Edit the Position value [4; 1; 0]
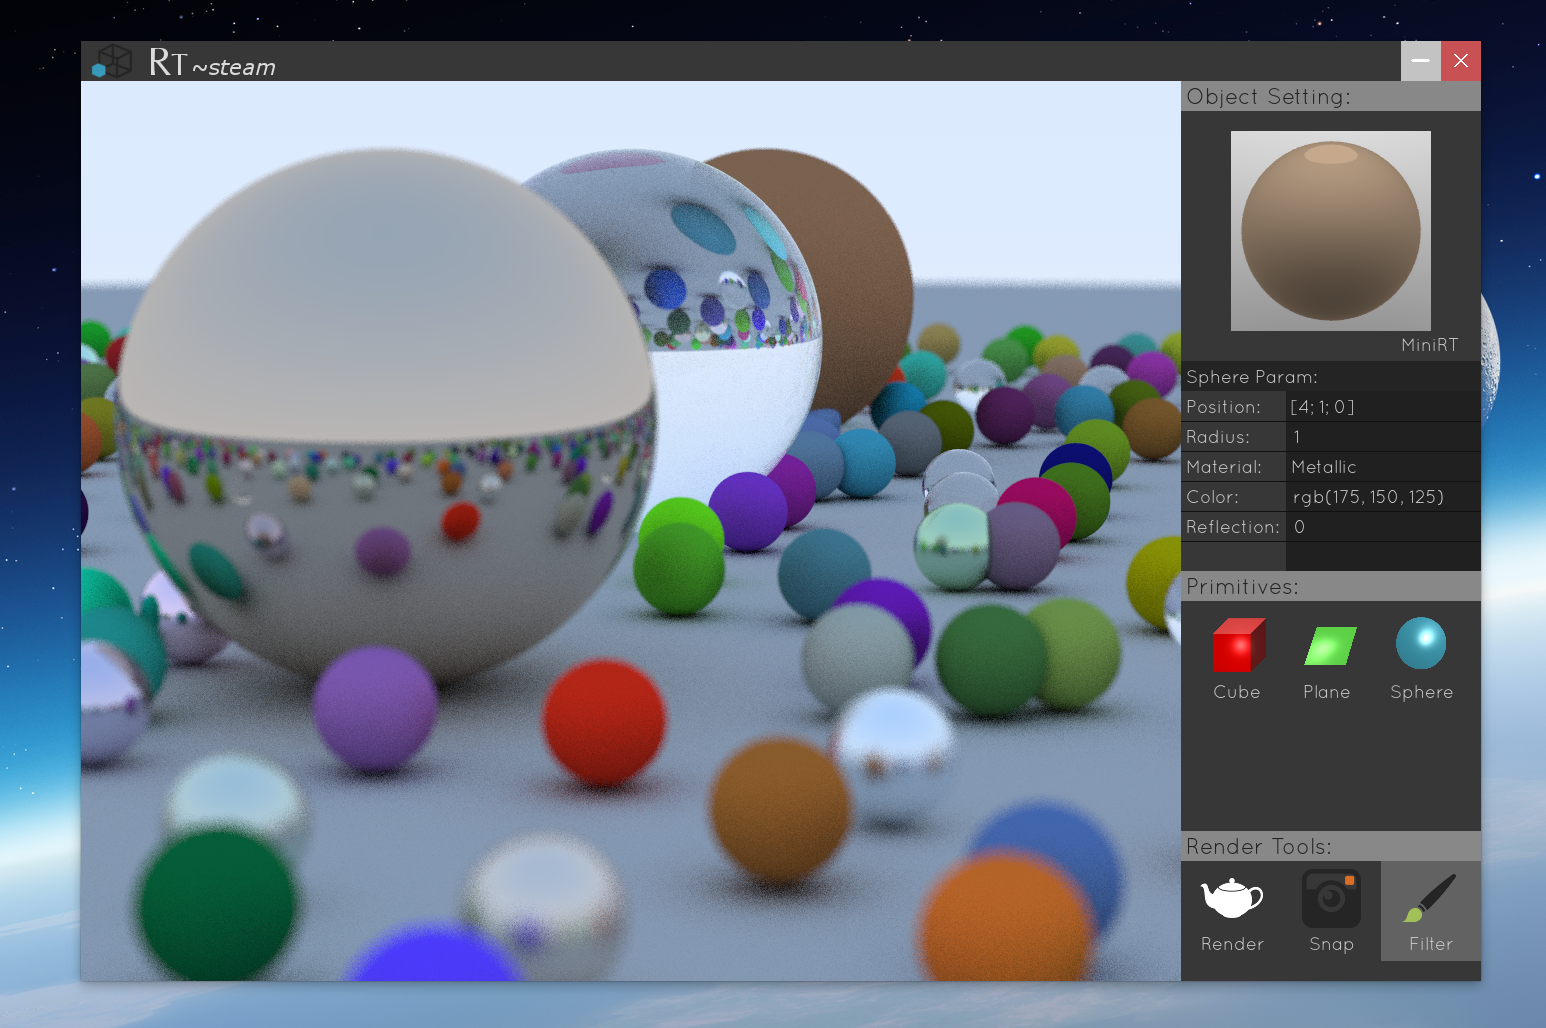 (x=1383, y=407)
